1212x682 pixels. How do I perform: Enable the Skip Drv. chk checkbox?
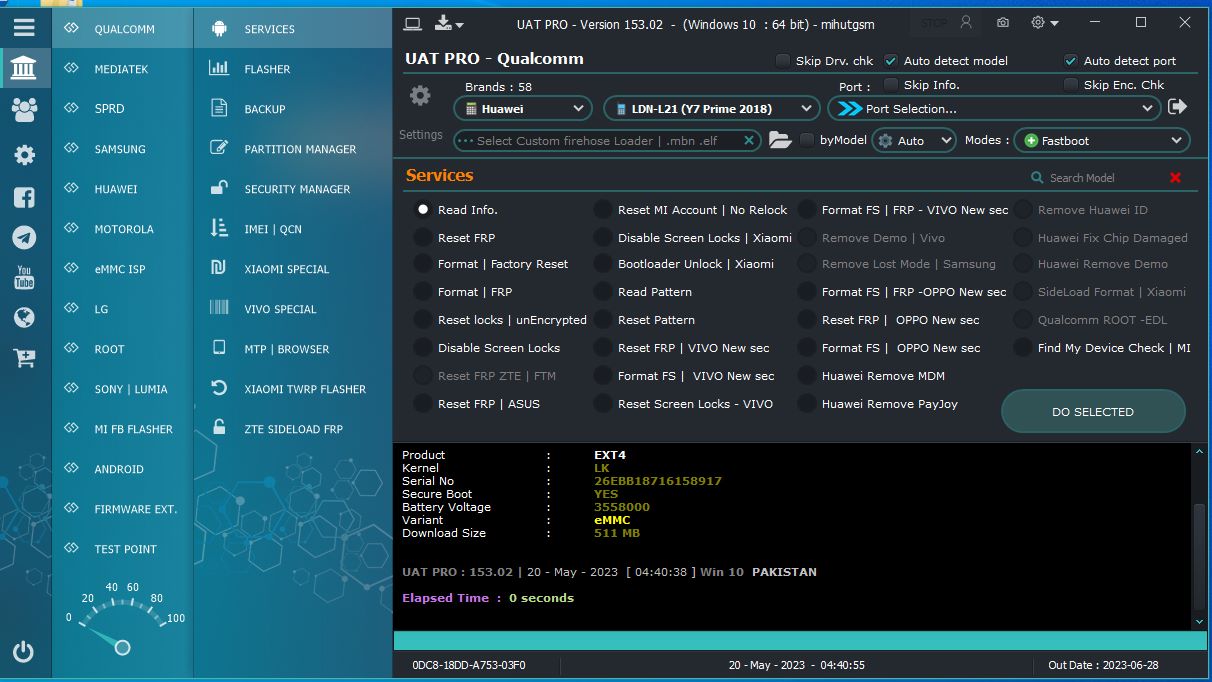783,61
